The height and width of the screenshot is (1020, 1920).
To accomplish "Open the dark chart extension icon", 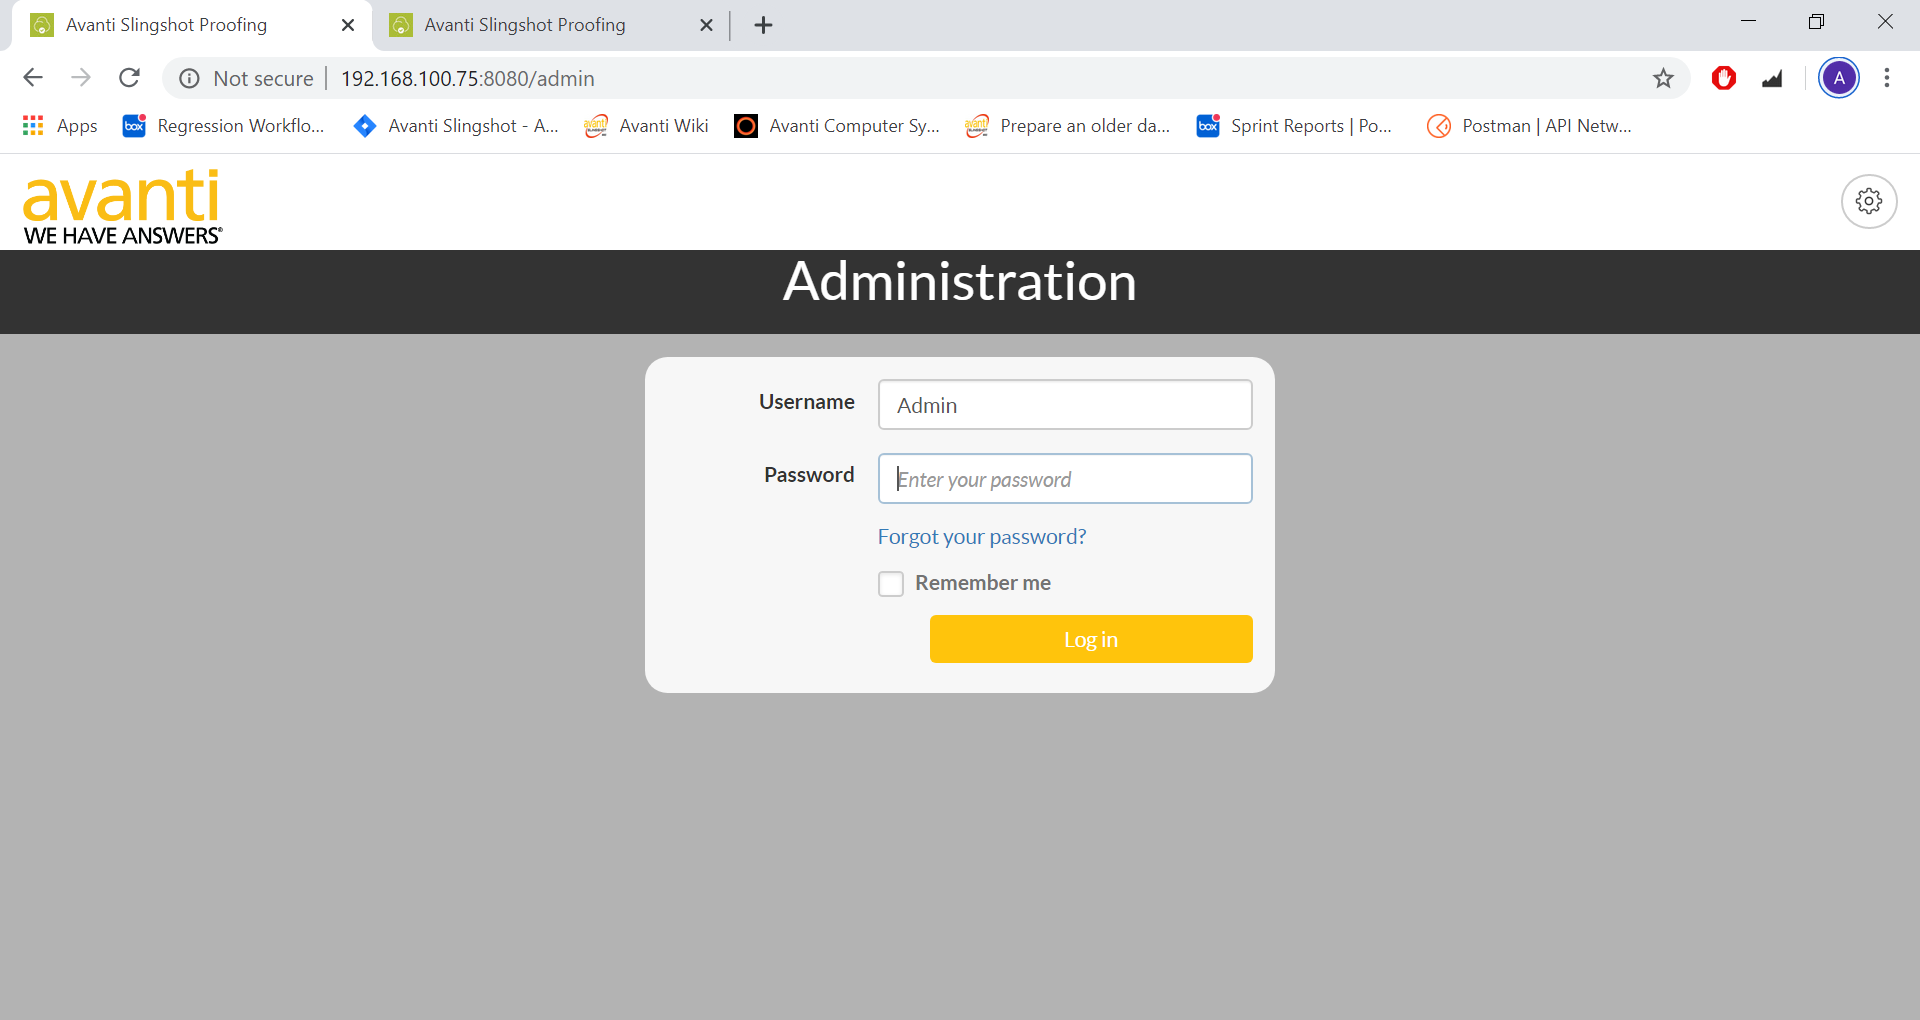I will [x=1772, y=78].
